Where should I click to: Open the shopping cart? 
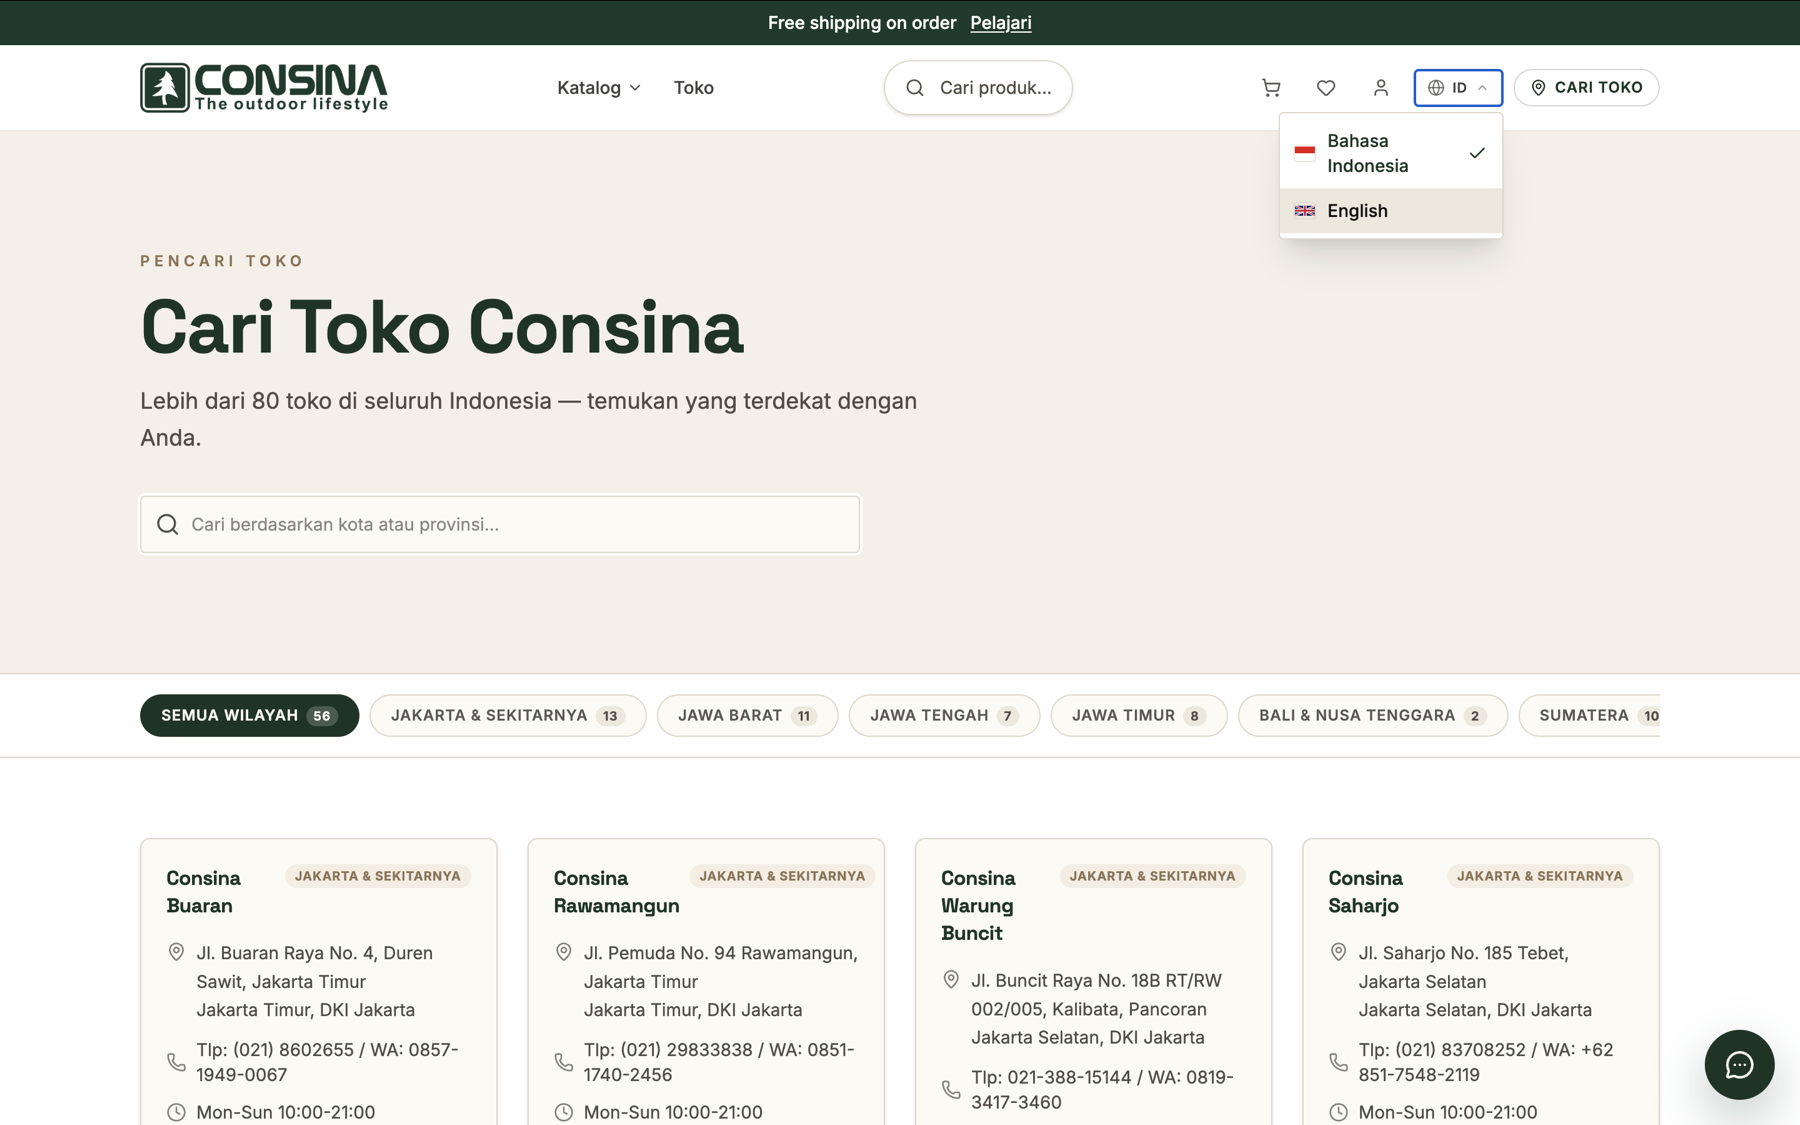click(1271, 88)
